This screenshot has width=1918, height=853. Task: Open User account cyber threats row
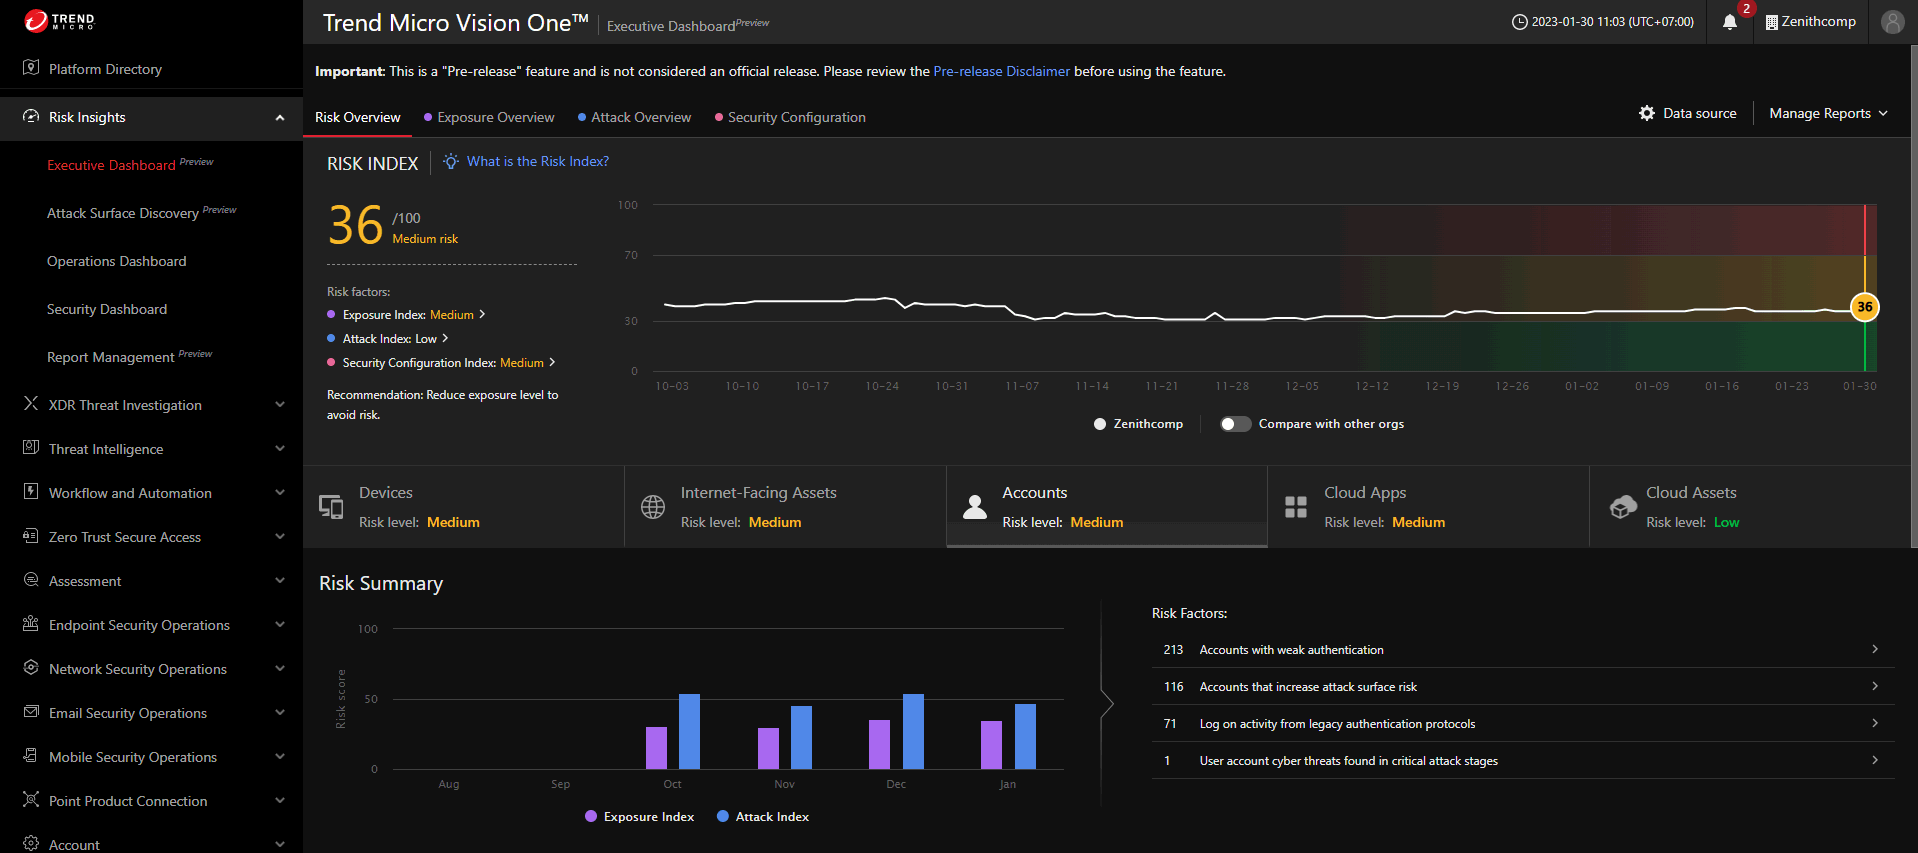pos(1523,760)
